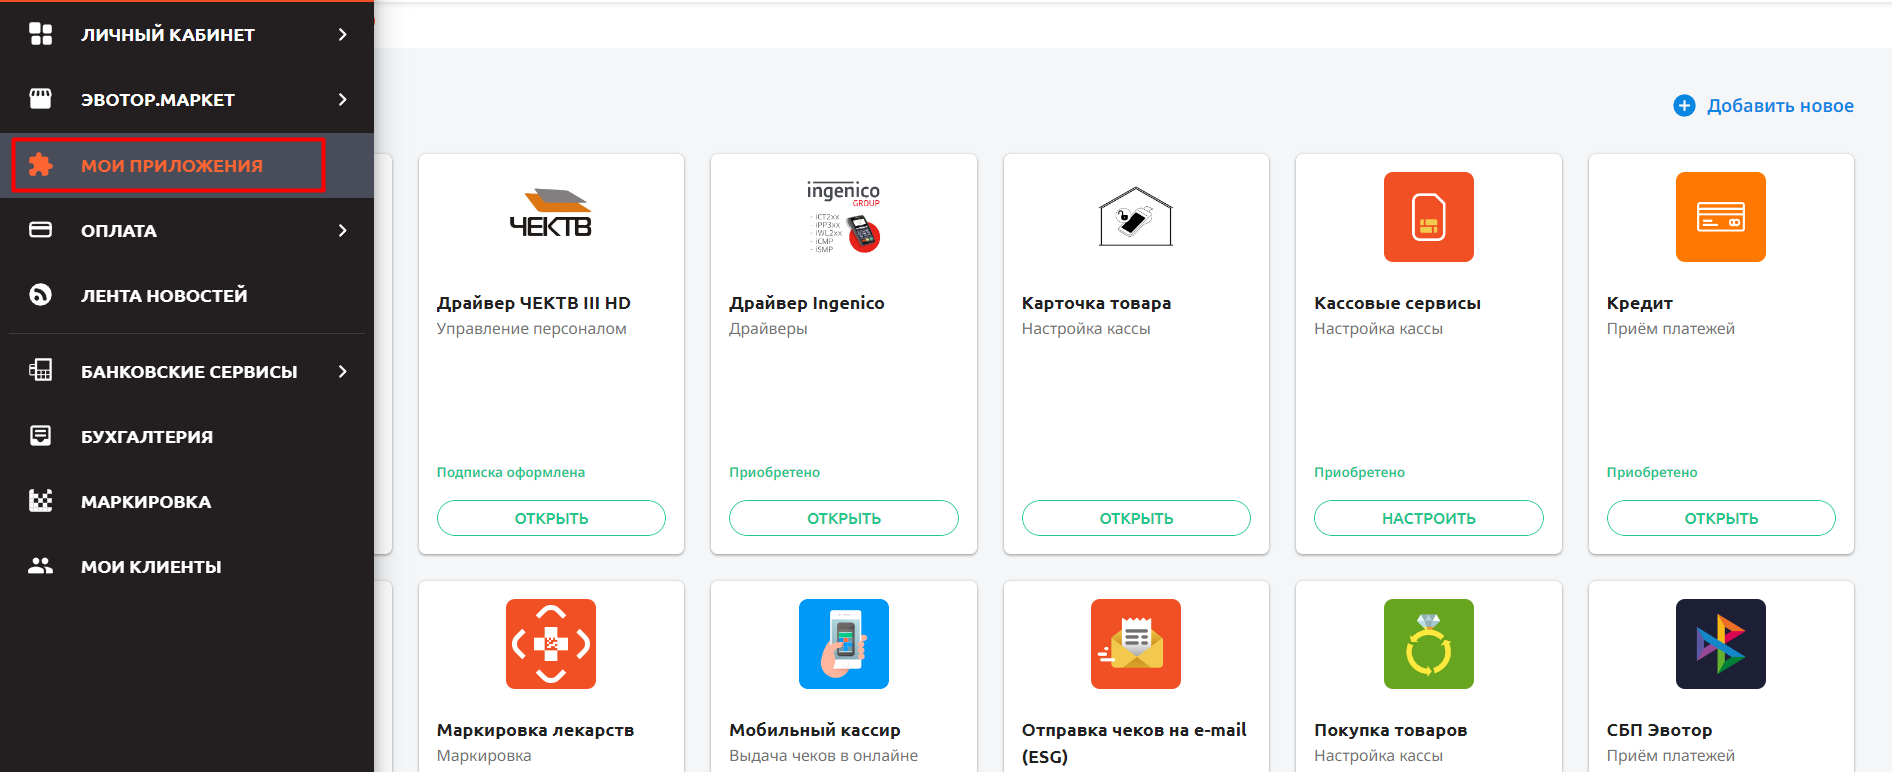Click the orange Кредит card icon
The image size is (1892, 772).
(x=1720, y=217)
